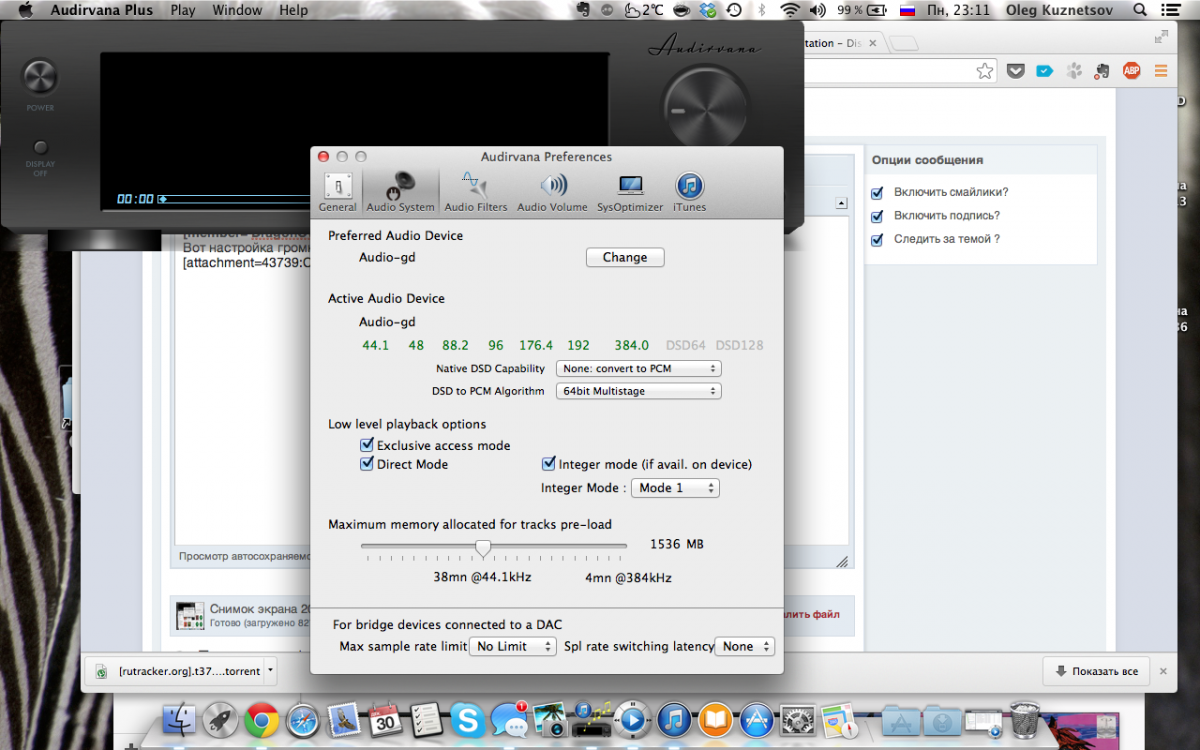
Task: Open the rutracker torrent download item
Action: point(176,671)
